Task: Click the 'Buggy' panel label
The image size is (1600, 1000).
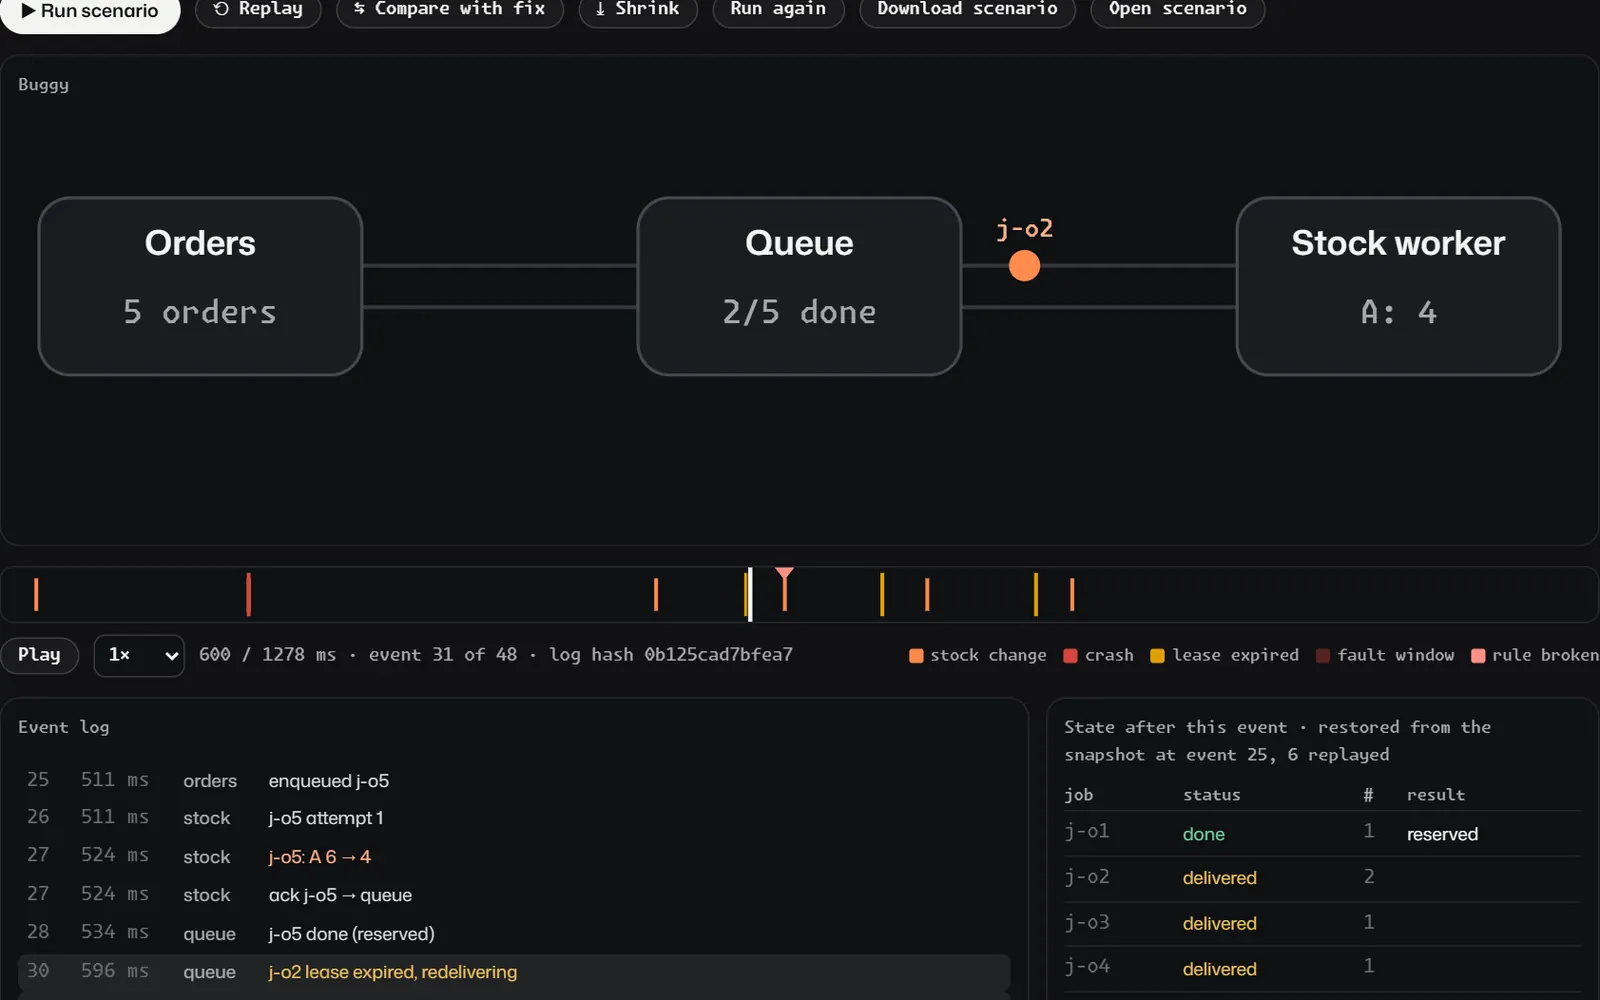Action: point(43,85)
